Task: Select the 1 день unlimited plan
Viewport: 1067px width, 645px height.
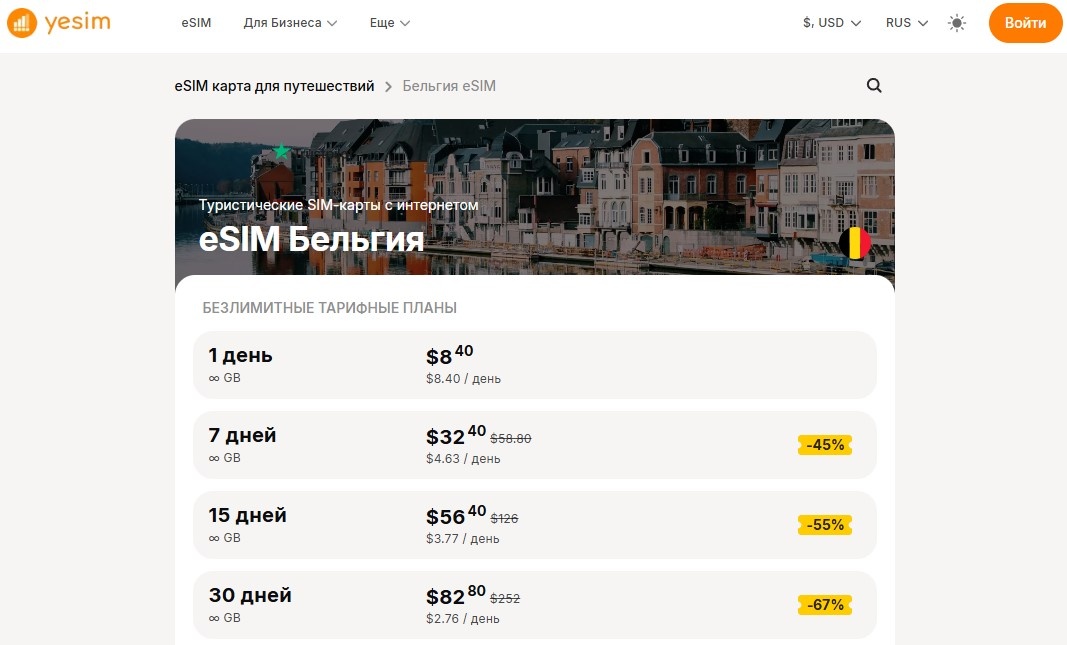Action: point(534,365)
